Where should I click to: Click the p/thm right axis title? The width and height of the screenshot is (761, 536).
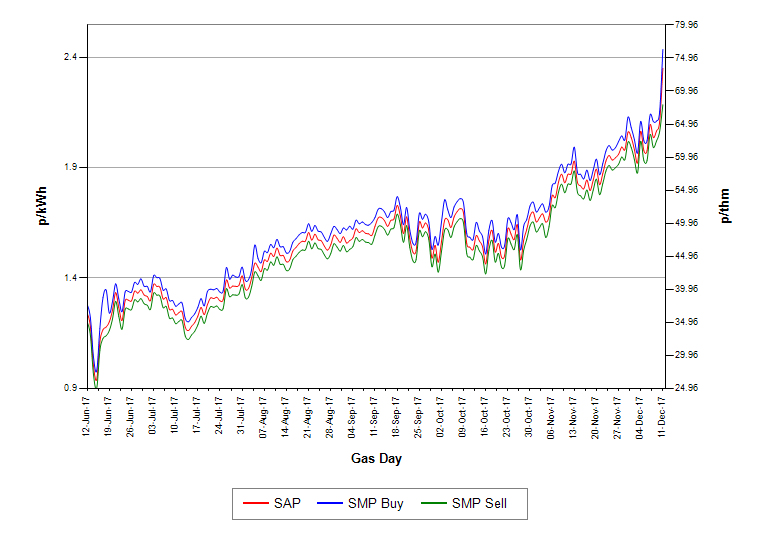coord(725,206)
